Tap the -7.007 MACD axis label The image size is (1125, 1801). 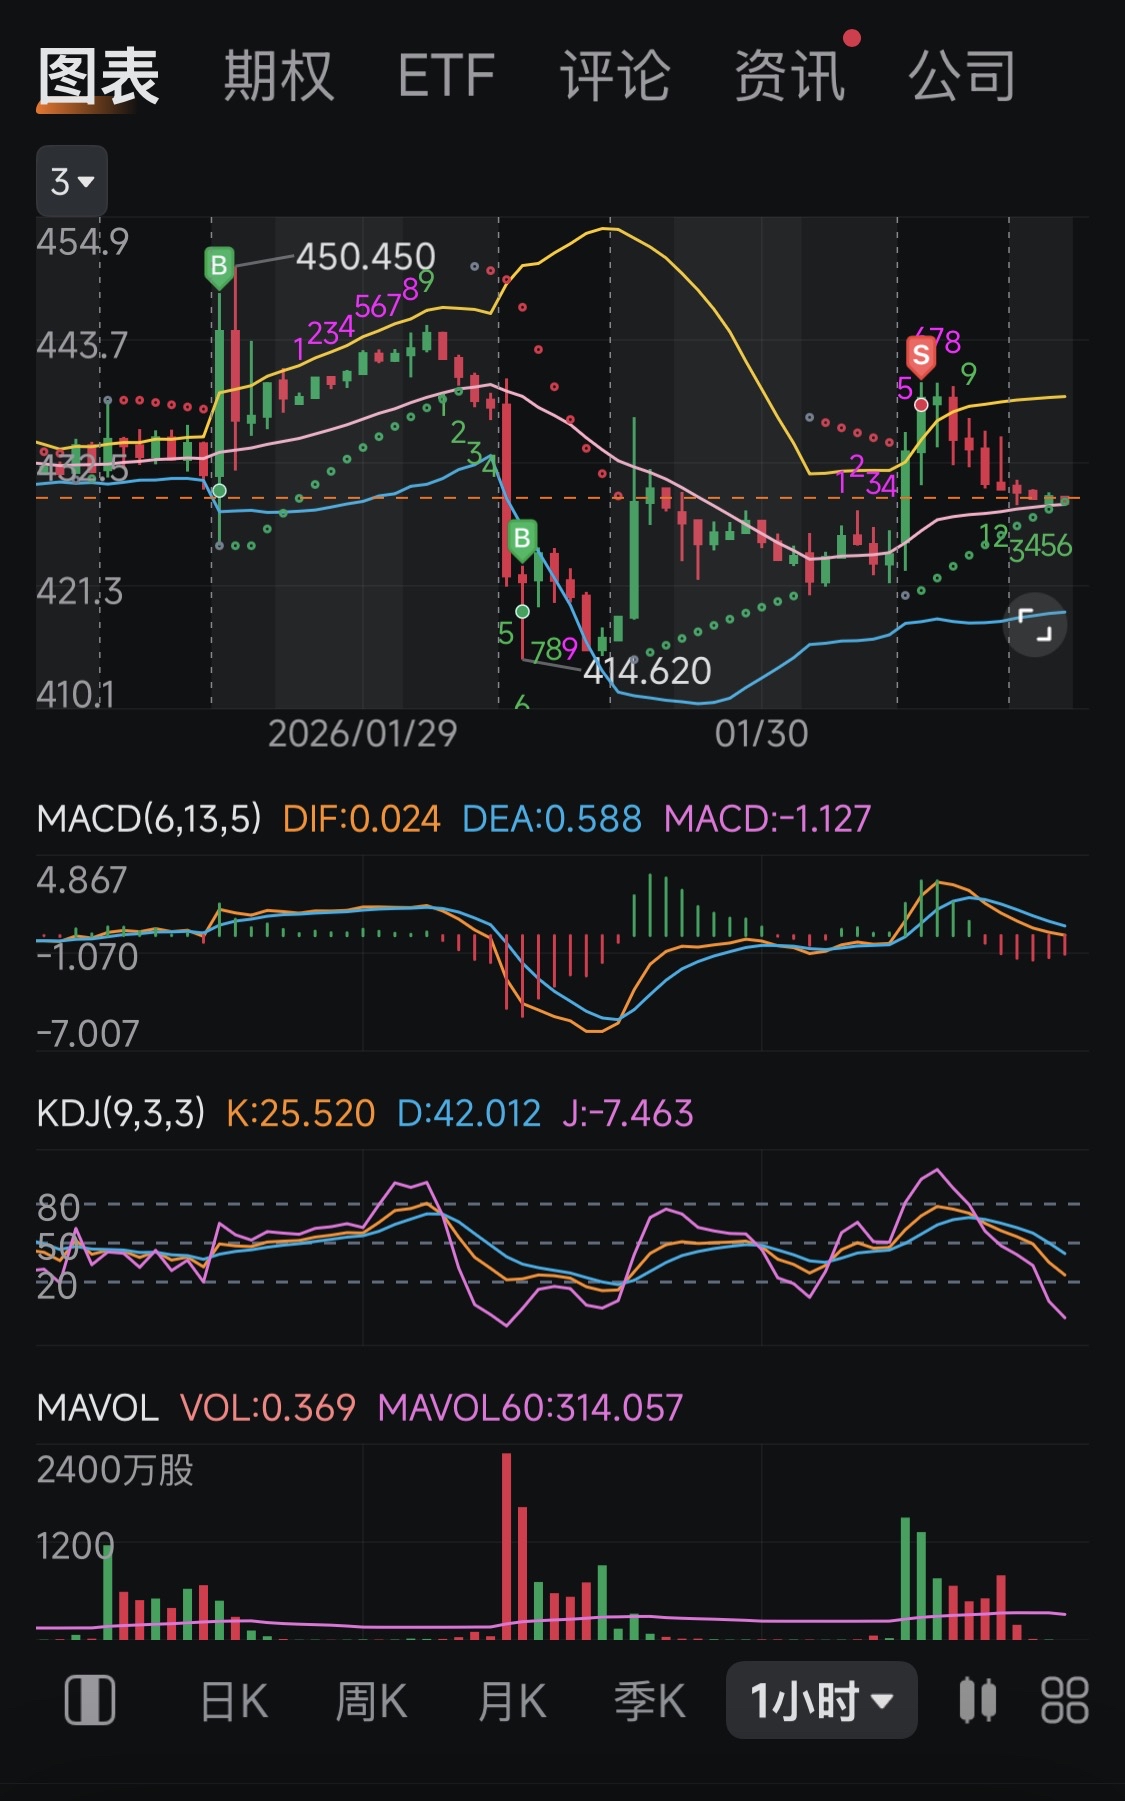(x=88, y=1033)
